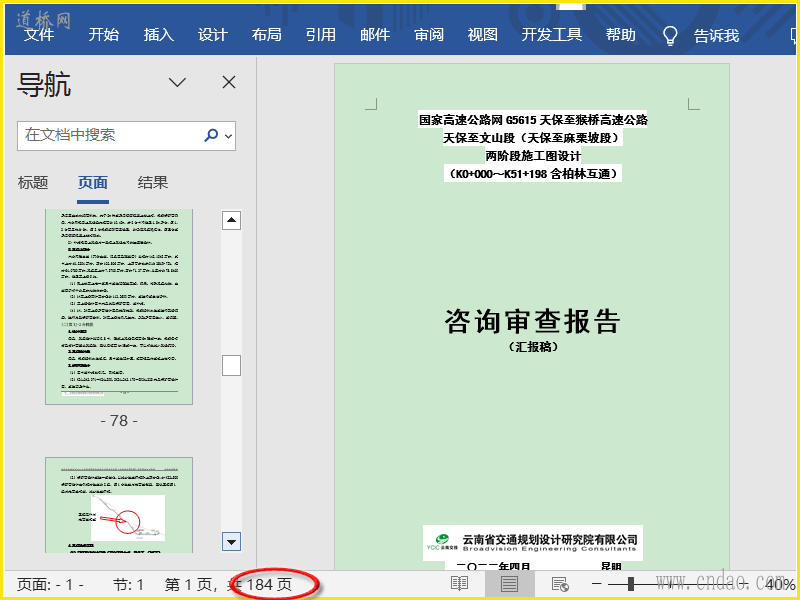
Task: Click the 告诉我 search box label
Action: click(716, 36)
